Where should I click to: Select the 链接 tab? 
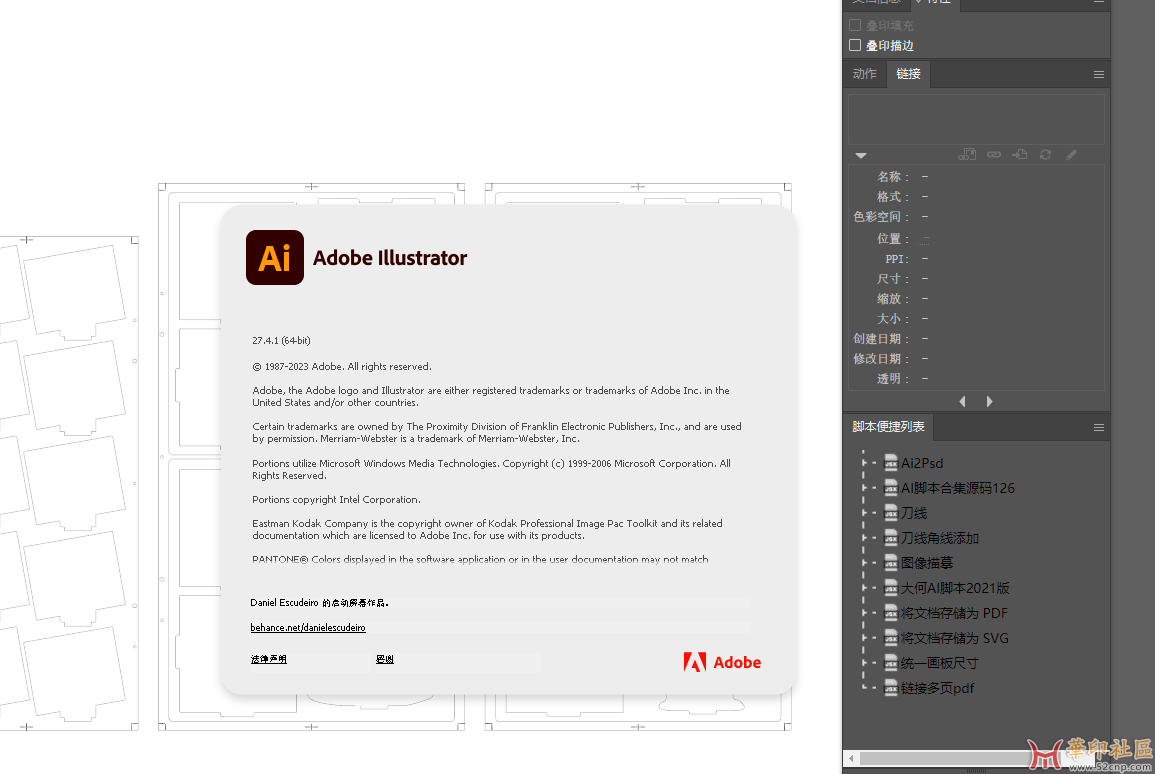[908, 74]
